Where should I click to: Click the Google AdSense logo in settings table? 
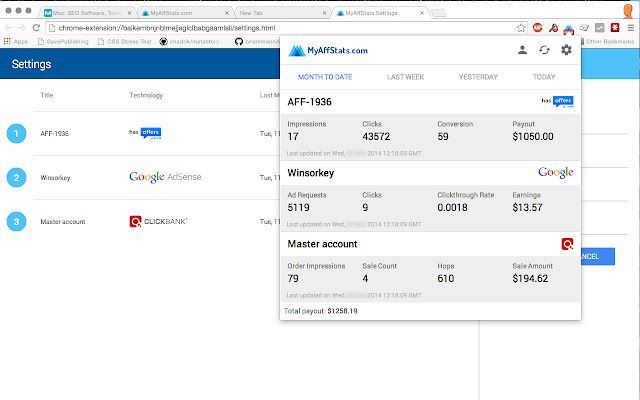pos(165,177)
